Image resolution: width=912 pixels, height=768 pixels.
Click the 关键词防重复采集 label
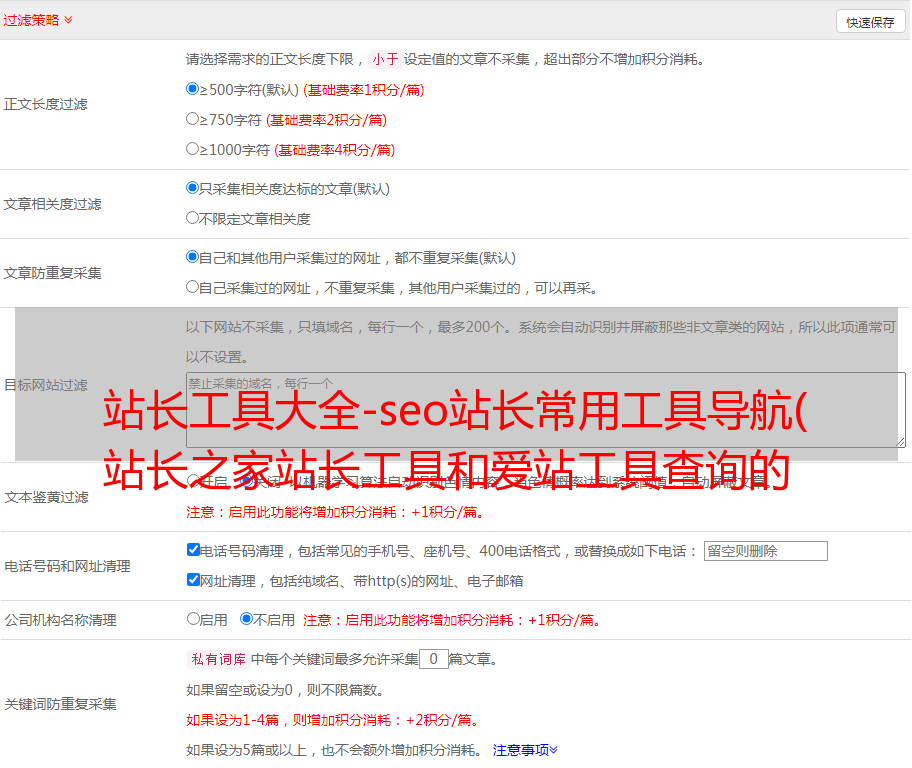[60, 704]
